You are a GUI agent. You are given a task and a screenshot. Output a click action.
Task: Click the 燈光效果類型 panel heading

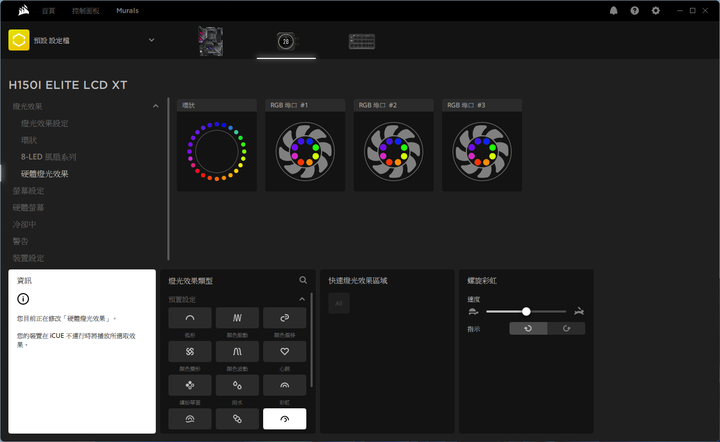coord(190,280)
